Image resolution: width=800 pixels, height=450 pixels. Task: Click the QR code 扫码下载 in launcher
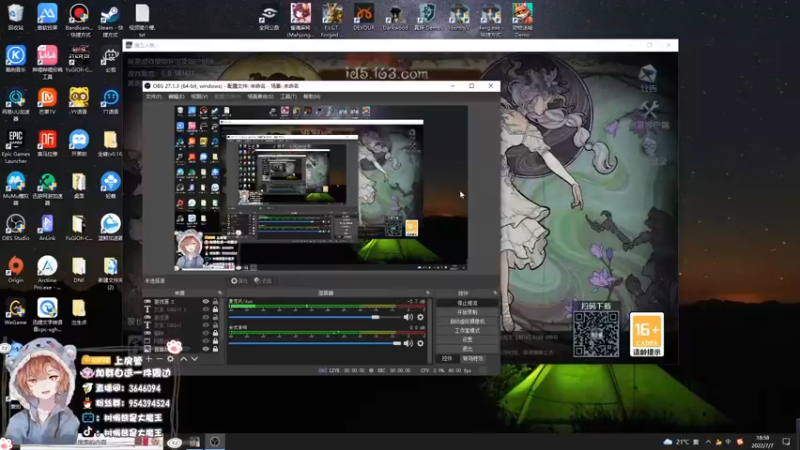(x=596, y=334)
